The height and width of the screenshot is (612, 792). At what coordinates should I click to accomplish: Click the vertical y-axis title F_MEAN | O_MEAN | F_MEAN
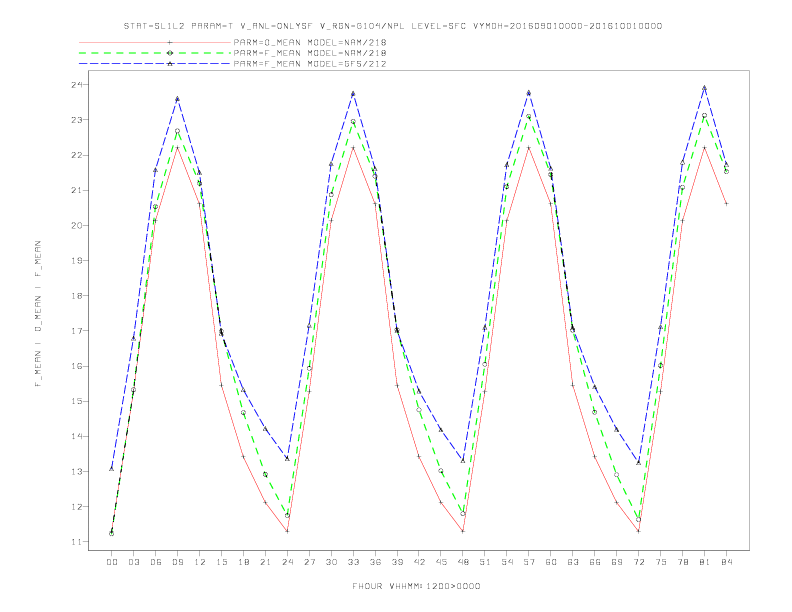click(x=38, y=314)
